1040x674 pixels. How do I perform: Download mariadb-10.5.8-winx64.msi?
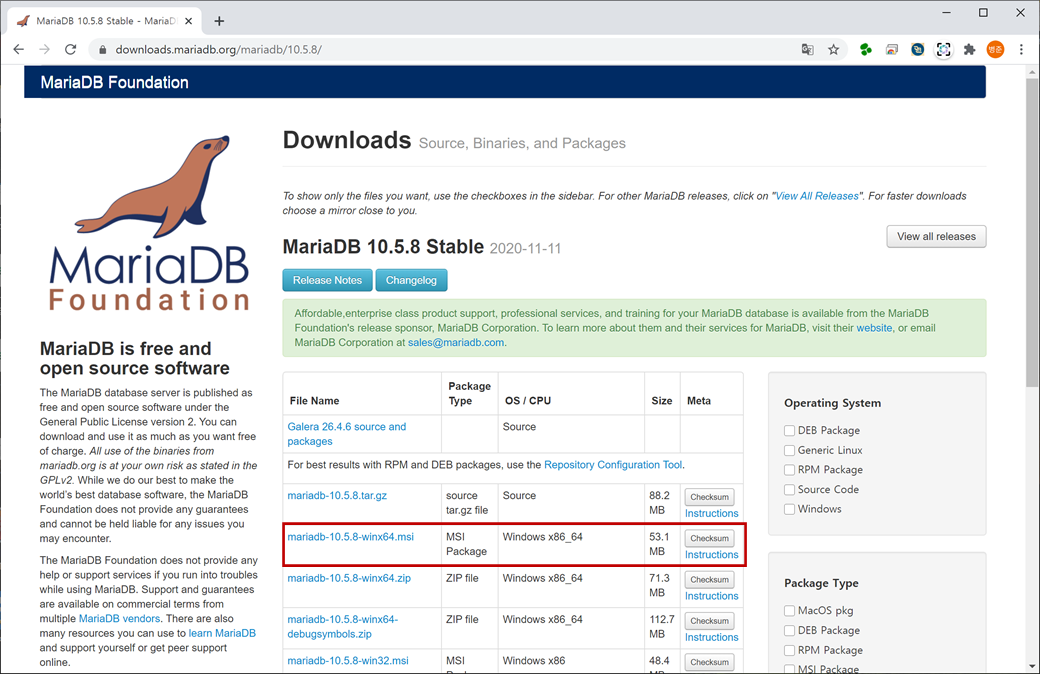(x=350, y=537)
